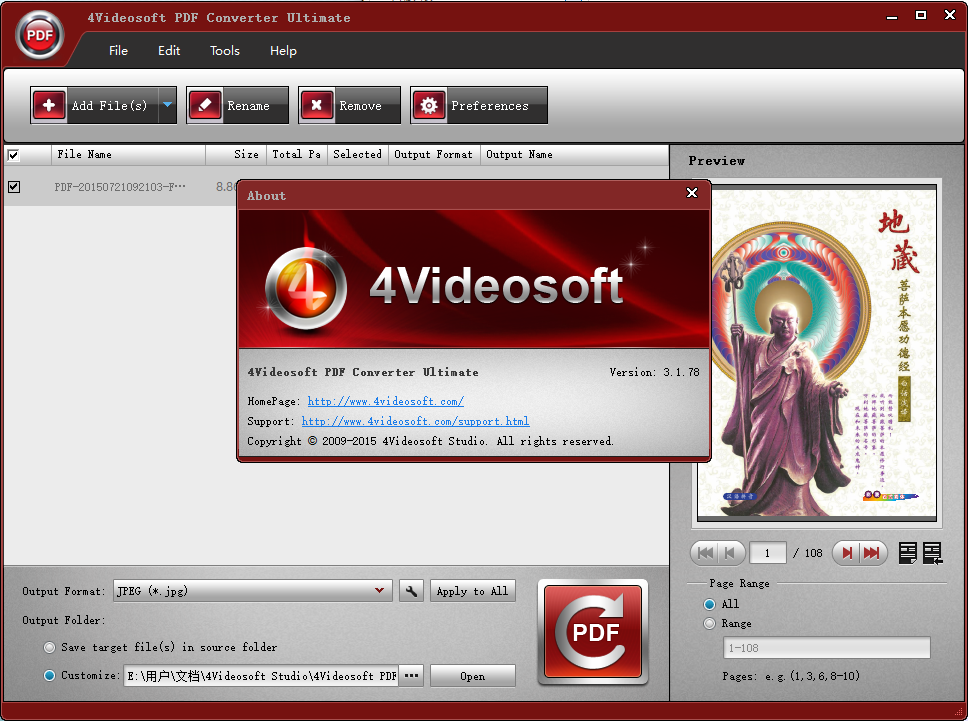The image size is (968, 721).
Task: Click the Apply to All button
Action: click(472, 591)
